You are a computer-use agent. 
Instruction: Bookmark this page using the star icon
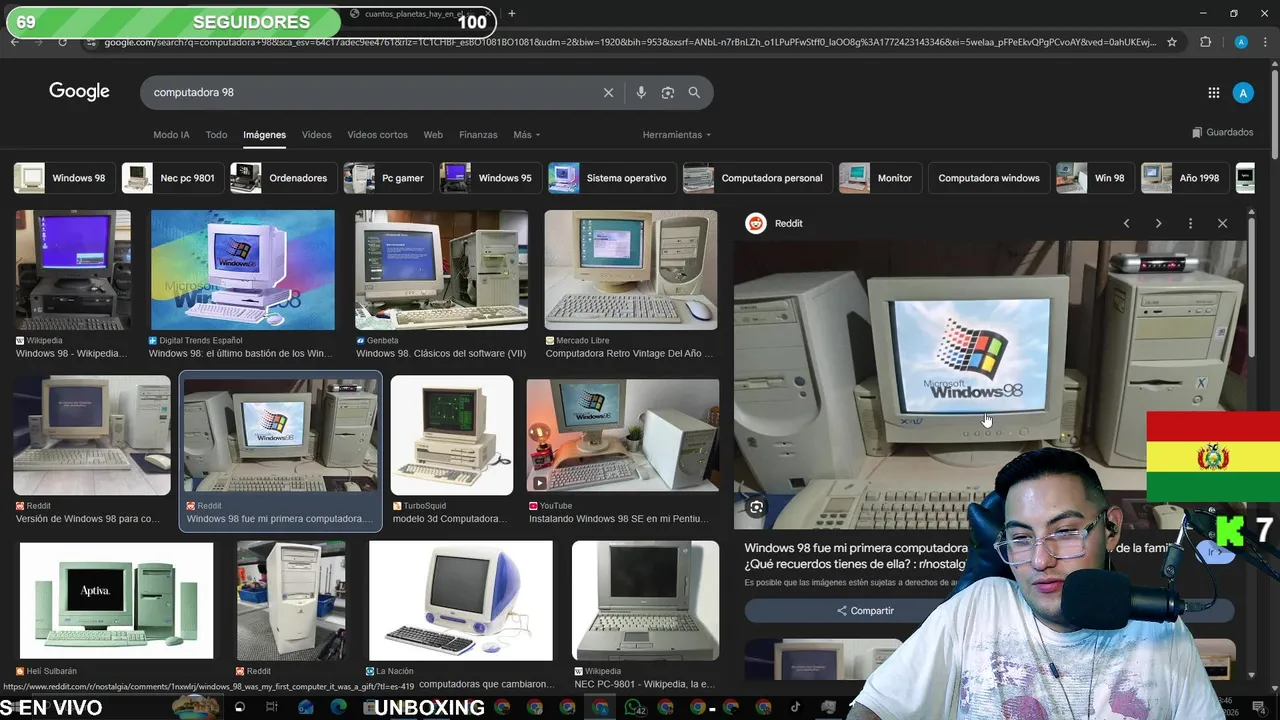click(1172, 42)
